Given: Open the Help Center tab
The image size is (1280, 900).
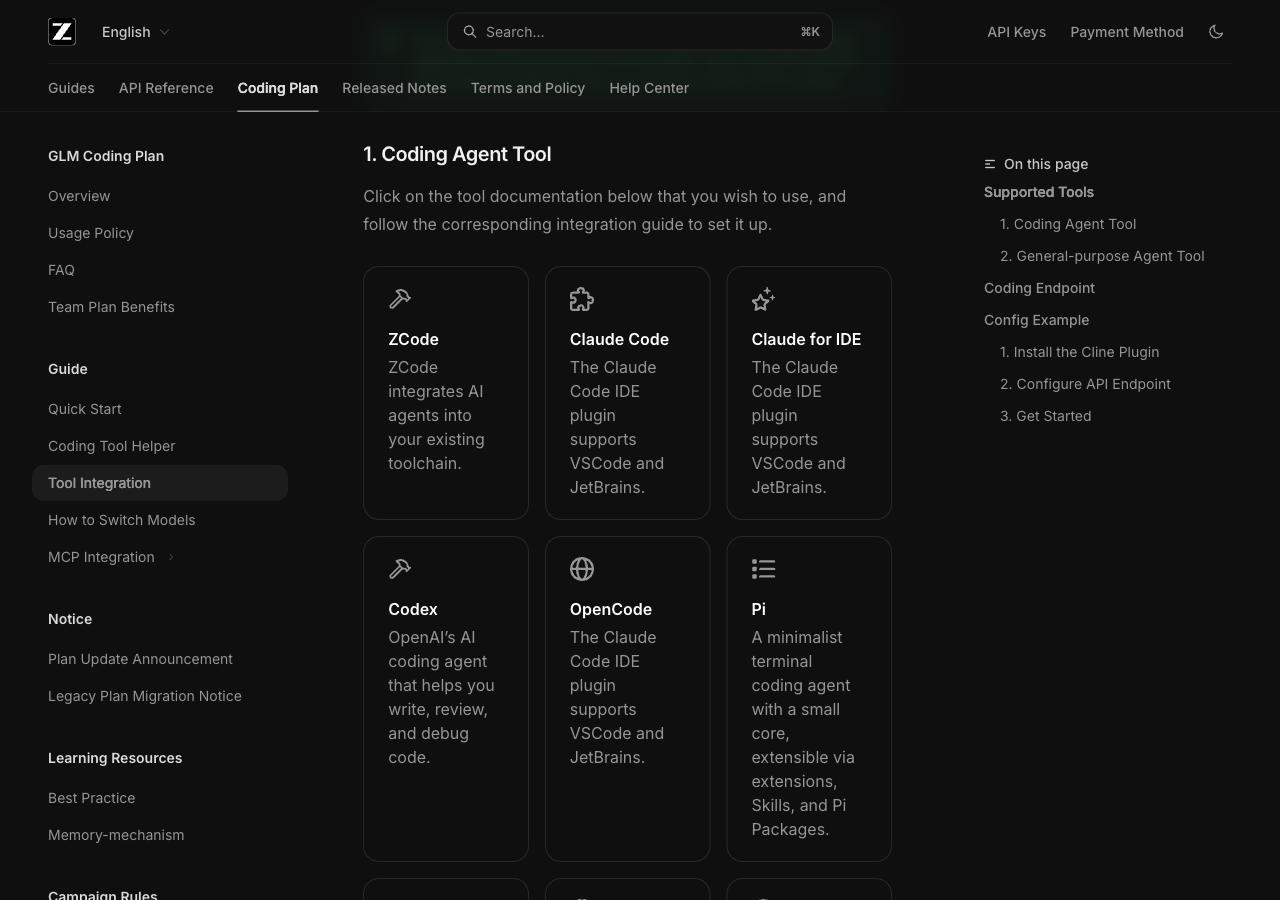Looking at the screenshot, I should tap(649, 88).
